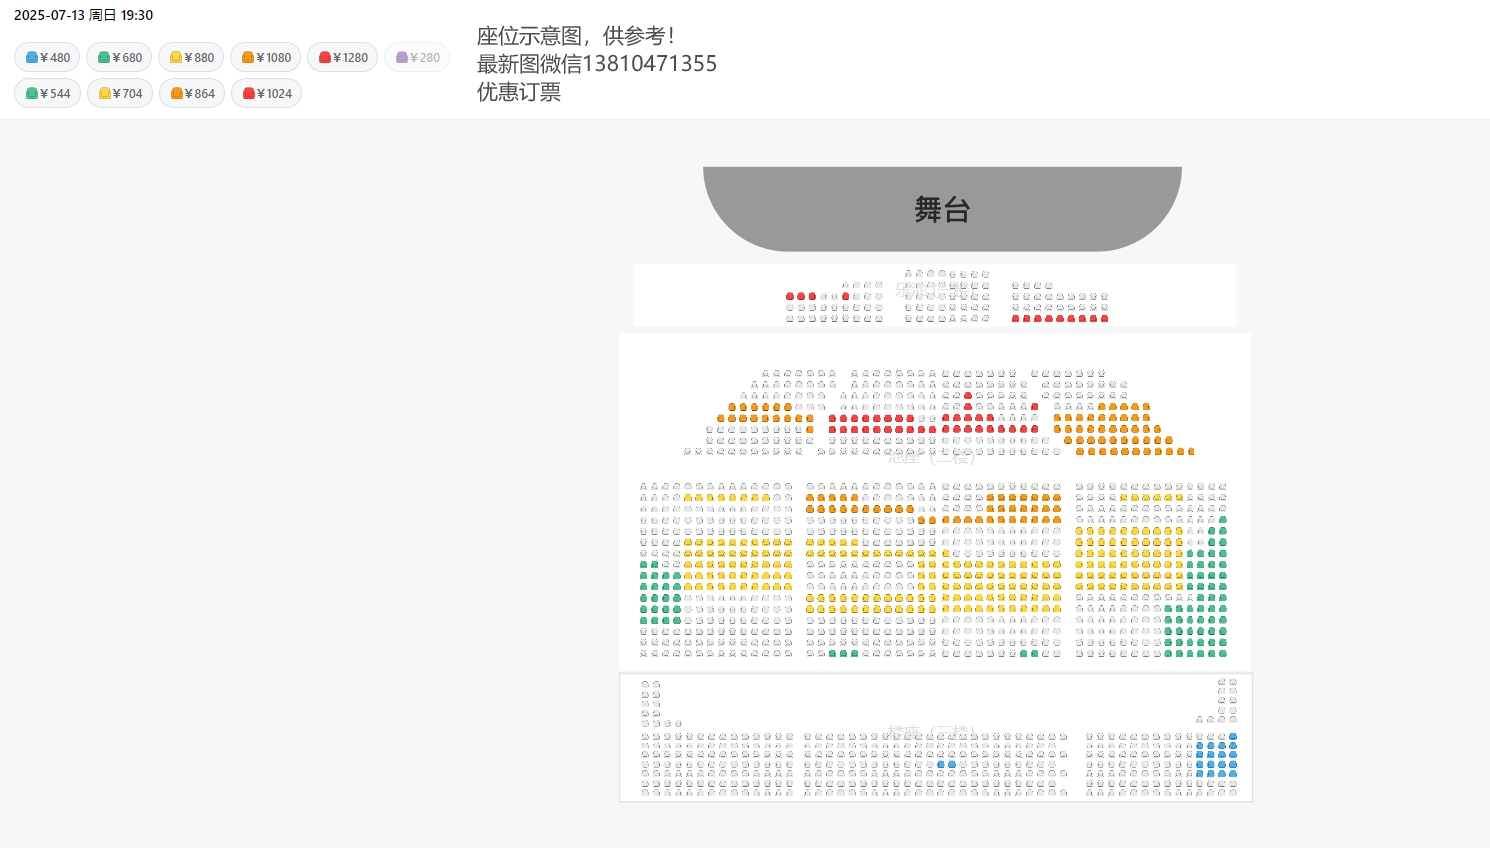Select the leftmost red seat in the orchestra pit's left block
Screen dimensions: 1490x854
click(x=790, y=296)
